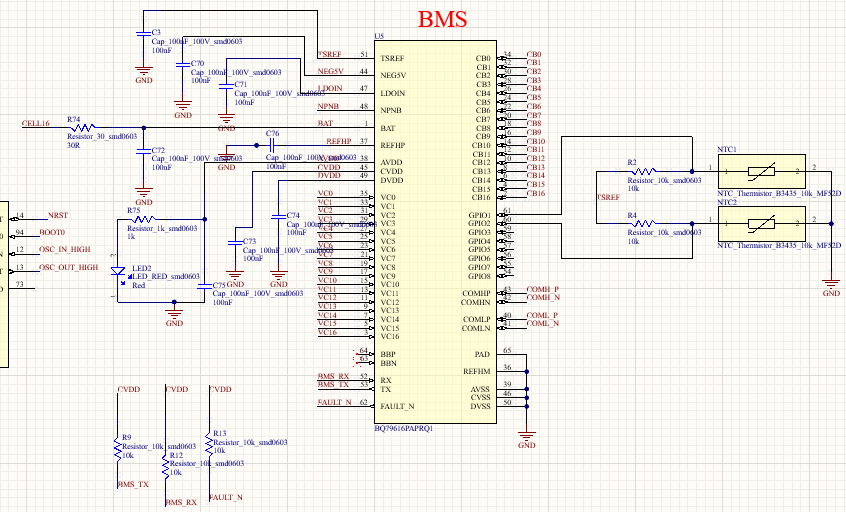Select capacitor C71 symbol
Image resolution: width=846 pixels, height=512 pixels.
[x=226, y=85]
